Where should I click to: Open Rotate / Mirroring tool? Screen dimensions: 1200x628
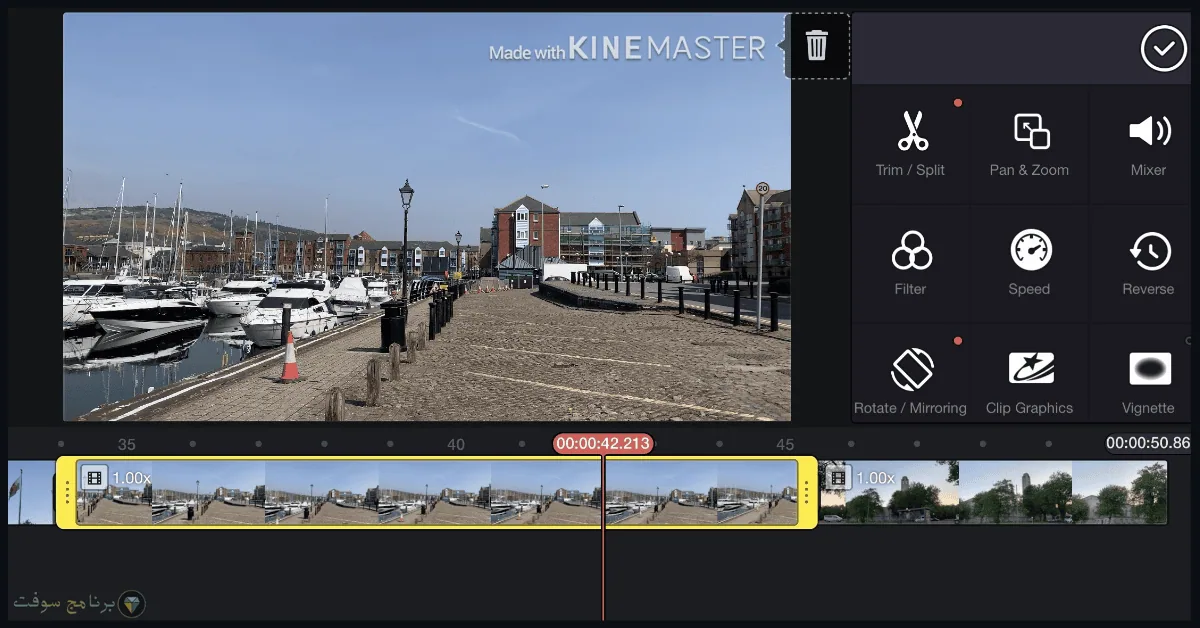[910, 382]
